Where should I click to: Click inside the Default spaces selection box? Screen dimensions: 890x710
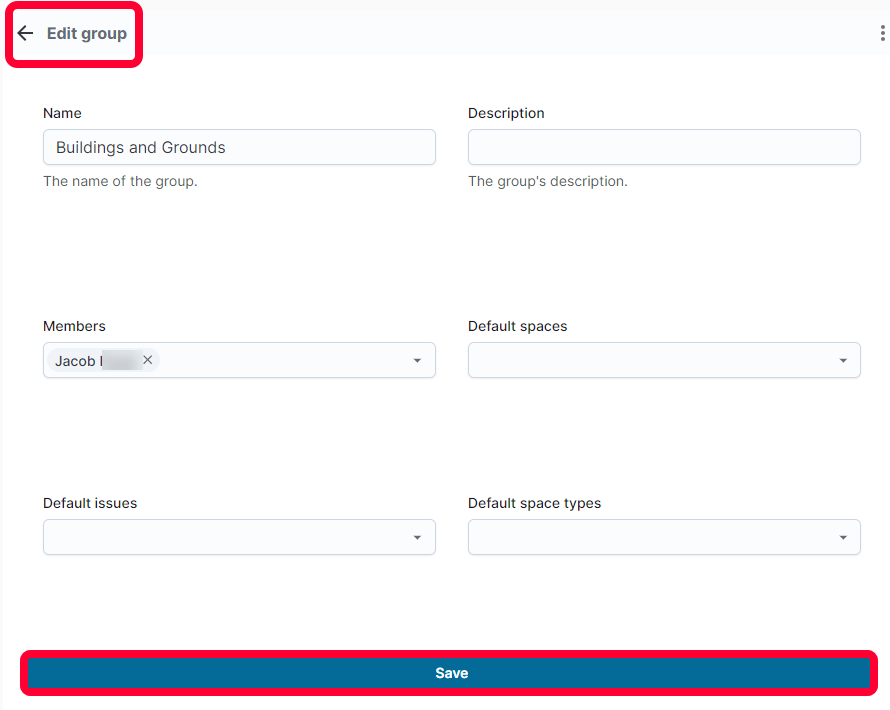(664, 360)
